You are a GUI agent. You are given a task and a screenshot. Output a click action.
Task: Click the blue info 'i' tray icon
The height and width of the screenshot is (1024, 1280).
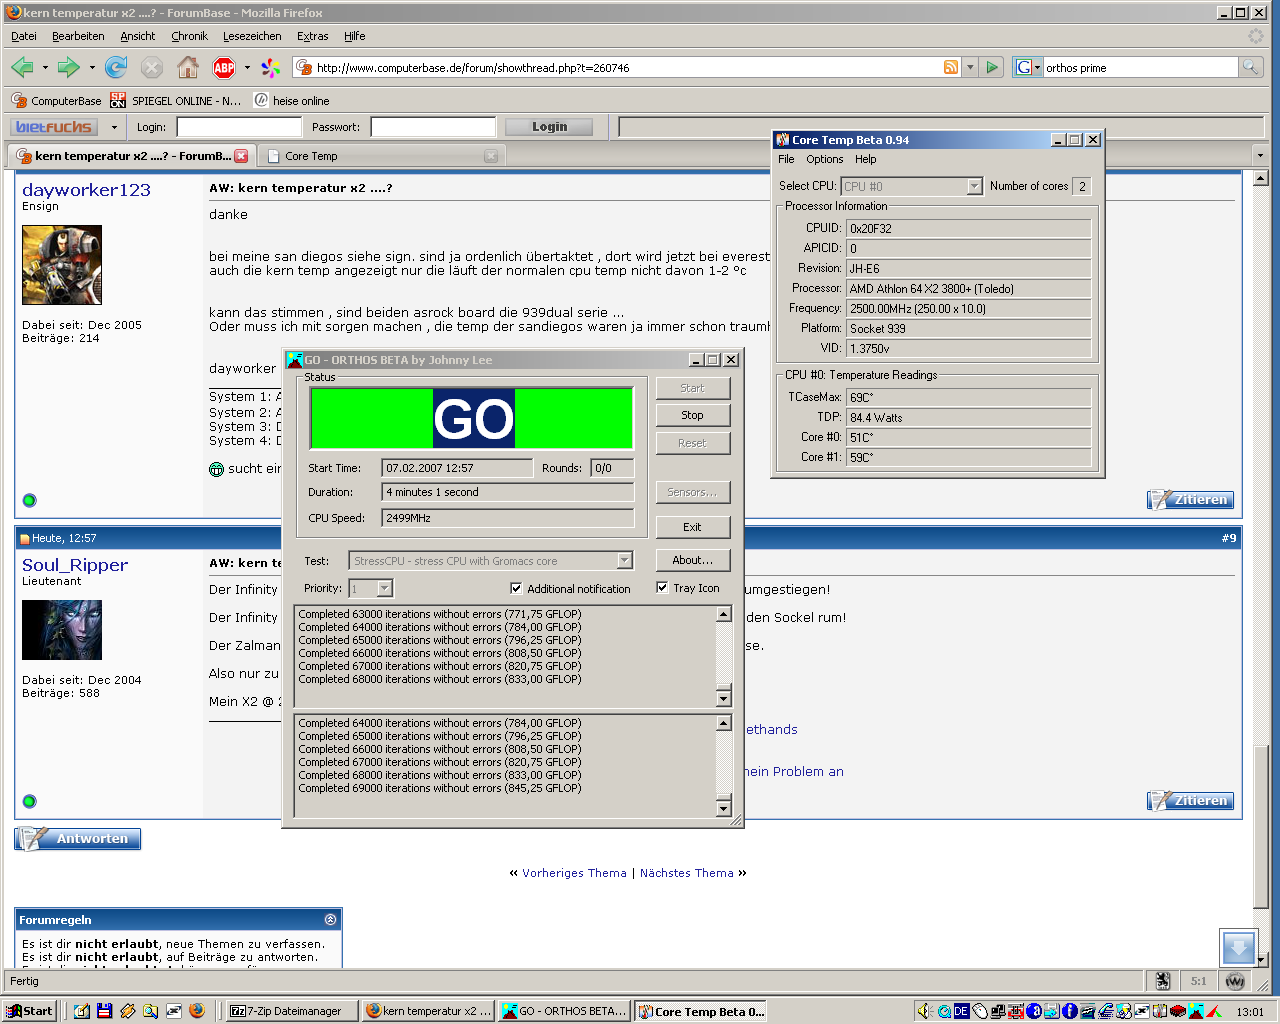point(1069,1011)
